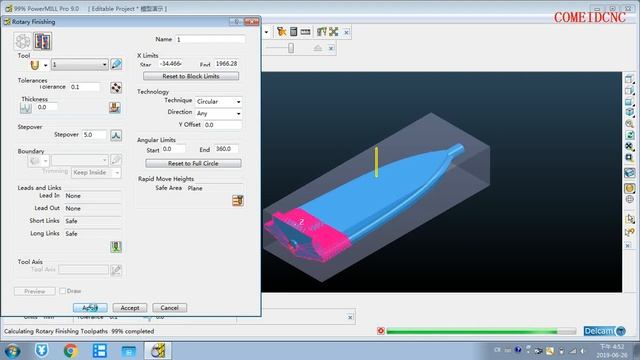Open Google Chrome from taskbar

[x=71, y=351]
